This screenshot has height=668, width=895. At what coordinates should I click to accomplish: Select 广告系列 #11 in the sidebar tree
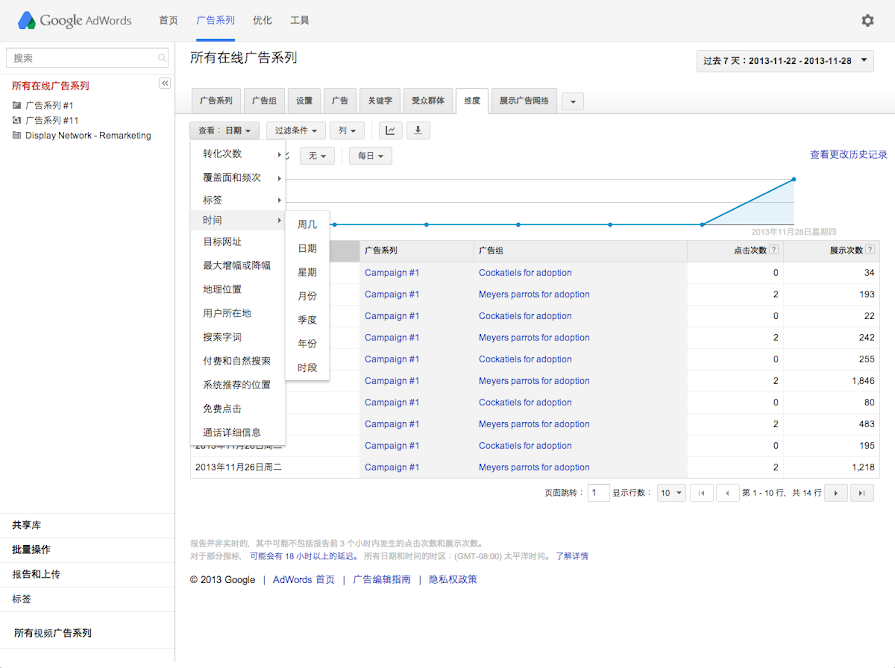51,120
